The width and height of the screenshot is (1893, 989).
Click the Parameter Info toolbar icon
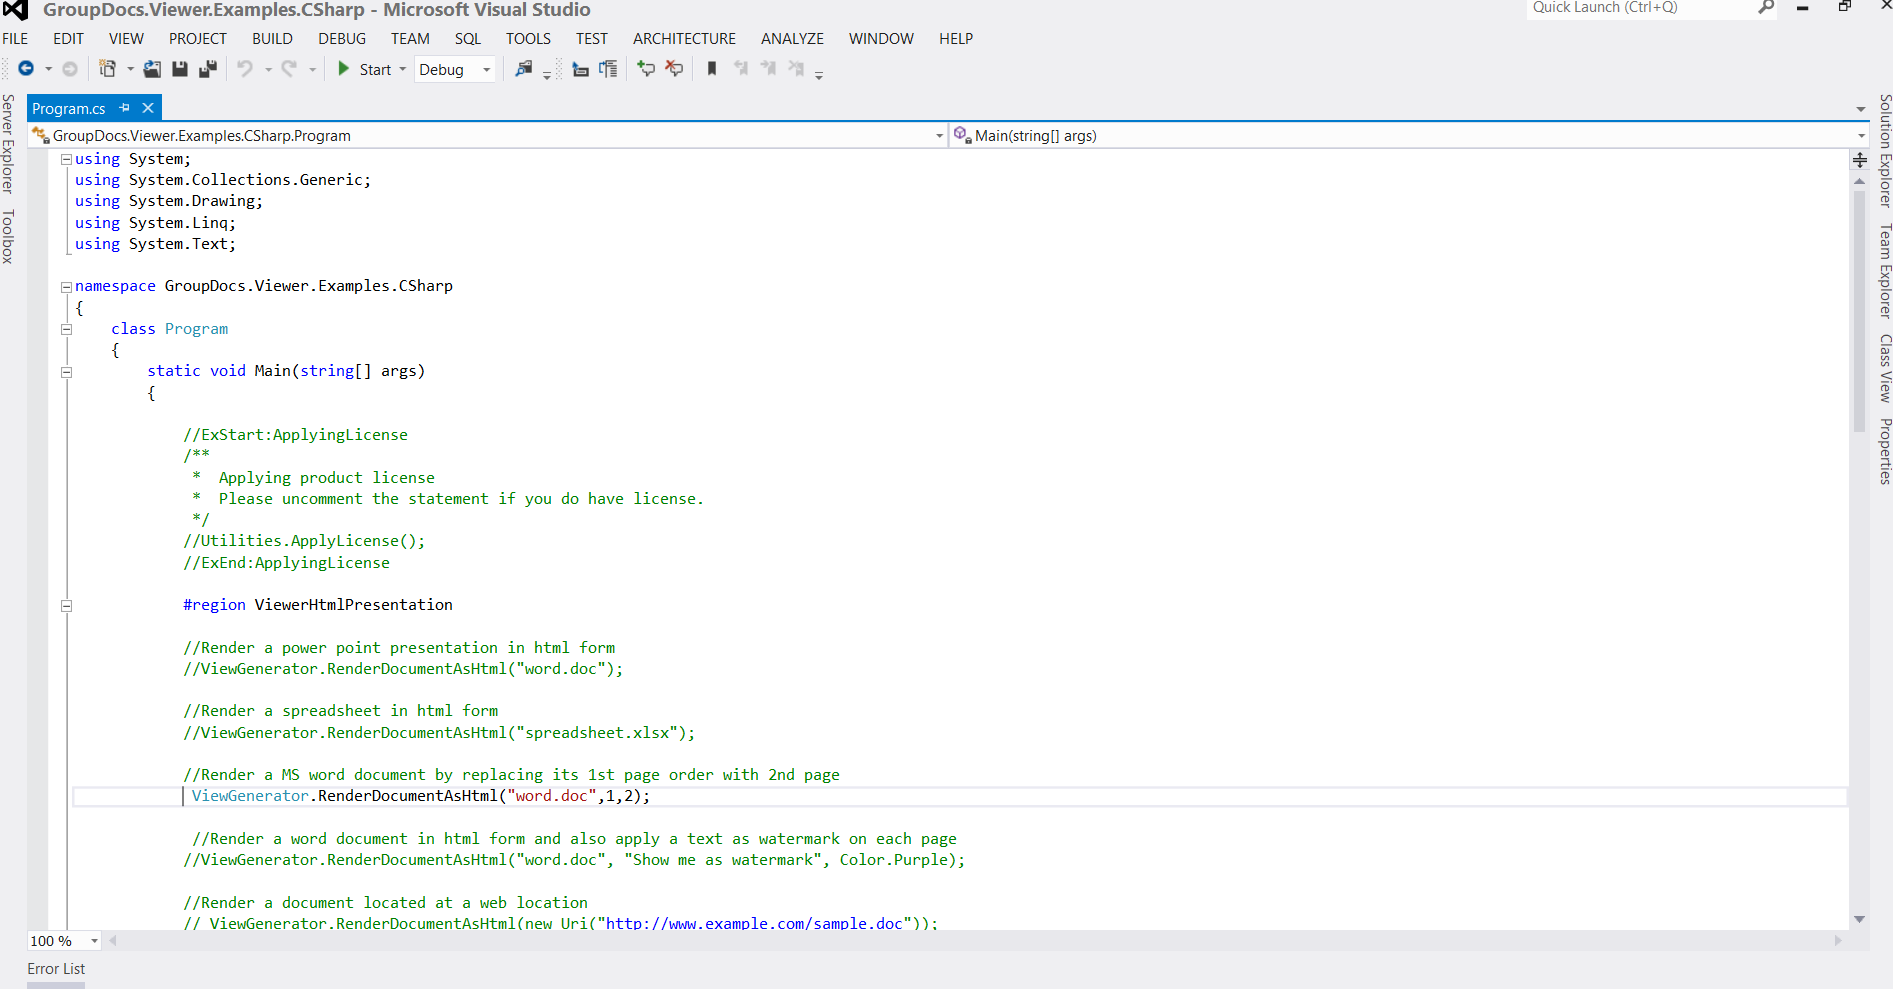point(608,69)
